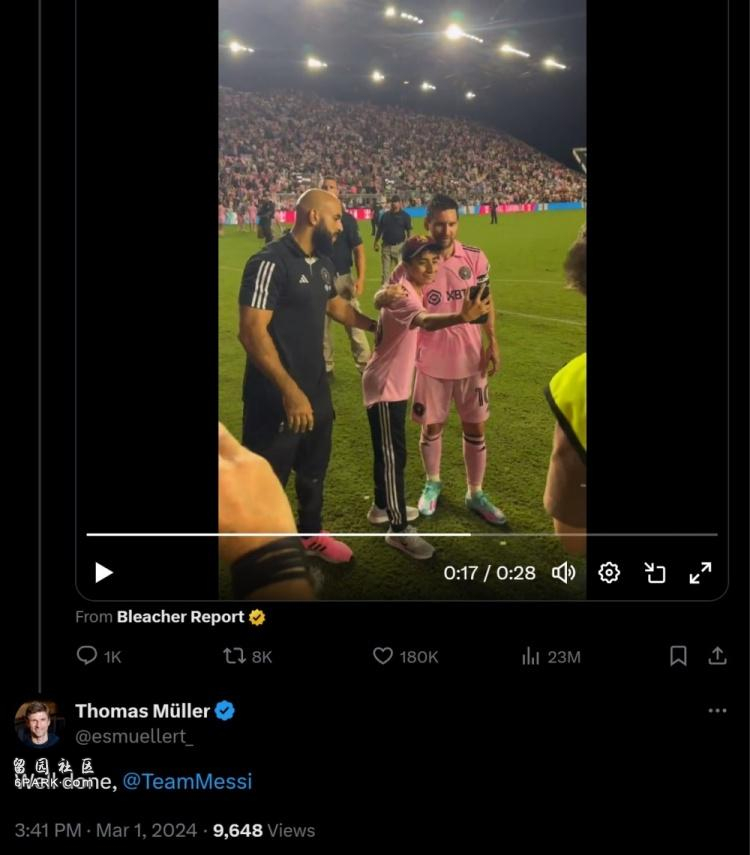
Task: Enter fullscreen video mode
Action: [x=700, y=572]
